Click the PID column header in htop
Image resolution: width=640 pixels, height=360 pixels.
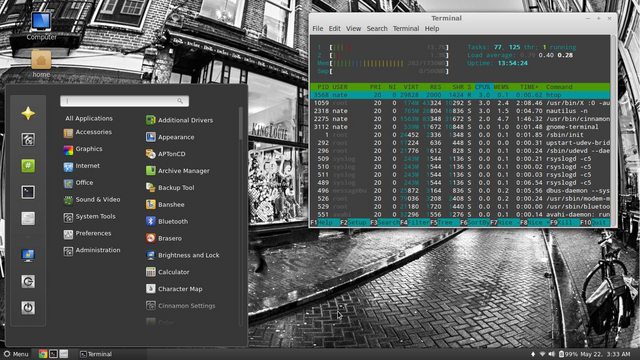click(323, 87)
